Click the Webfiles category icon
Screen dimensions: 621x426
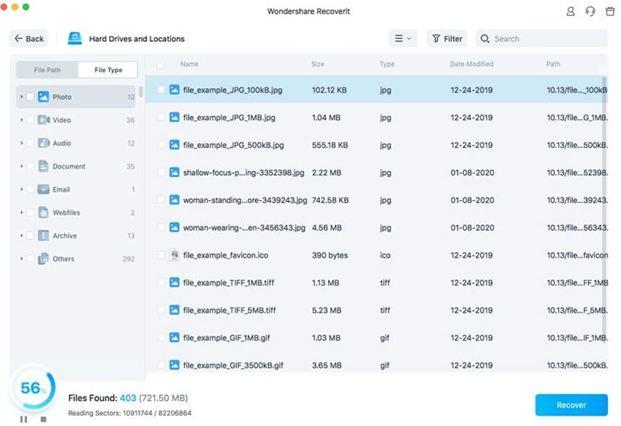pos(43,212)
